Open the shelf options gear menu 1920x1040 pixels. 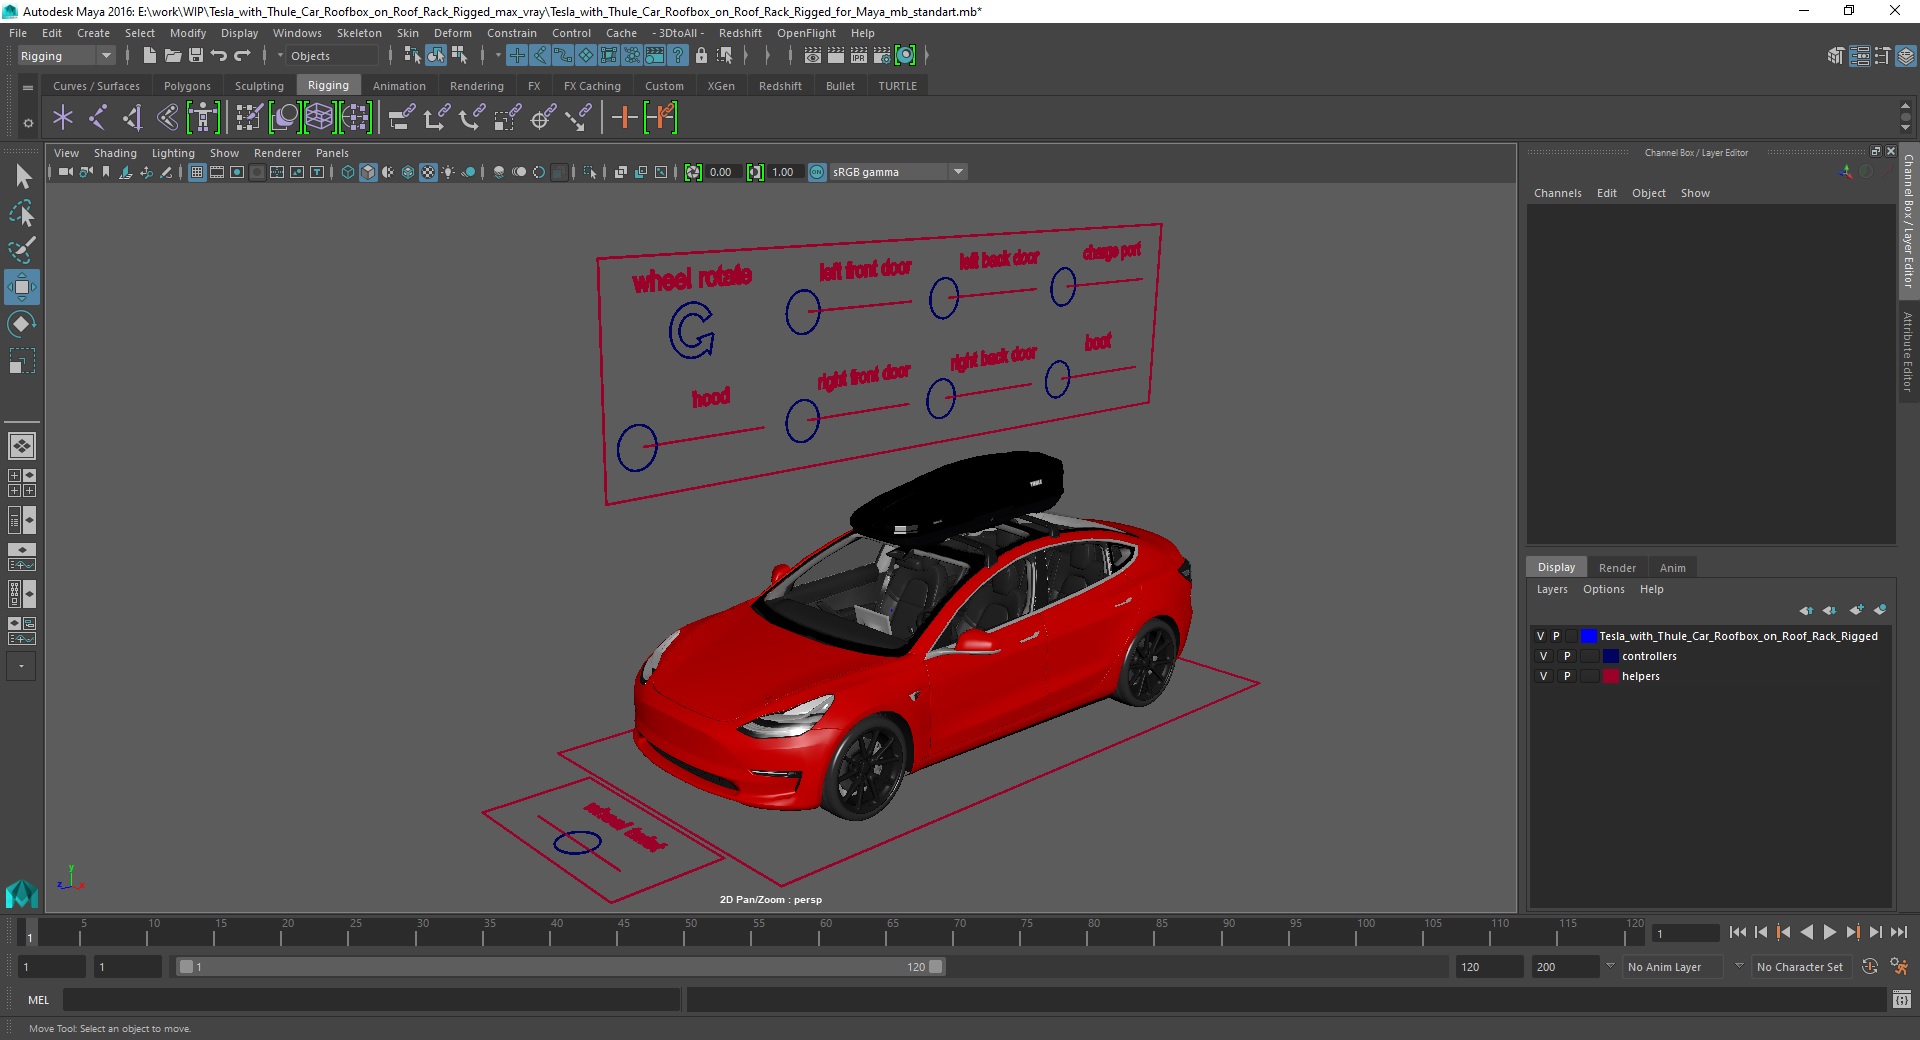coord(28,123)
